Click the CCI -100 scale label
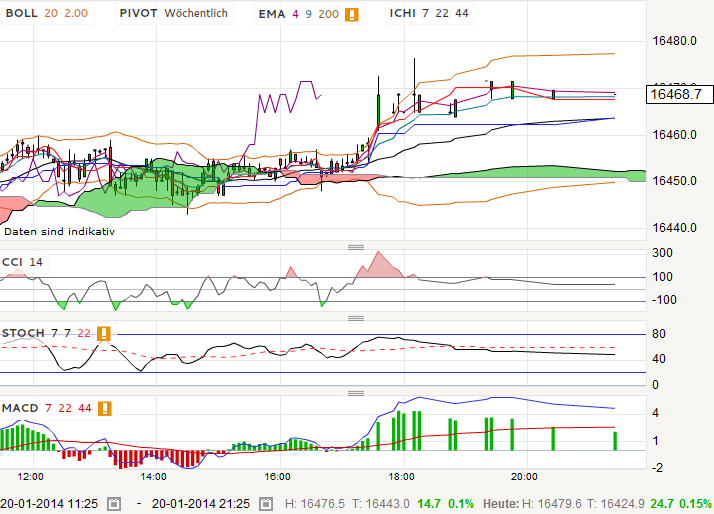The height and width of the screenshot is (514, 714). click(664, 300)
